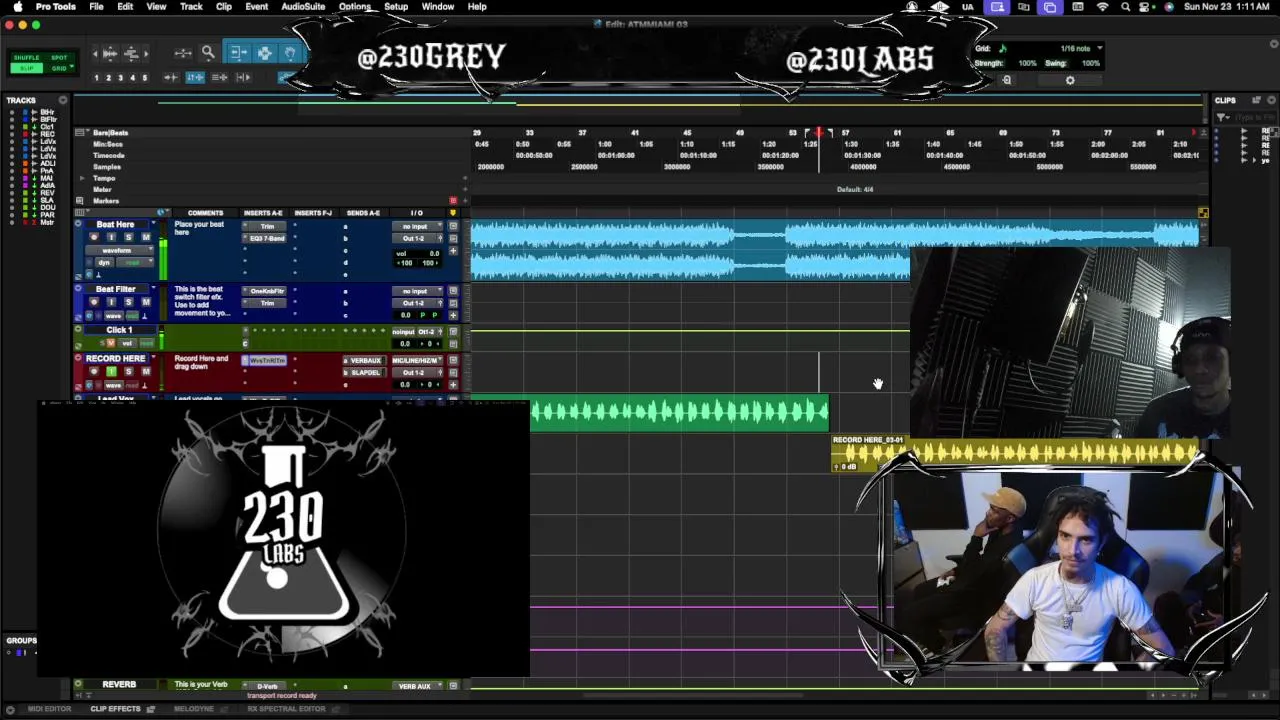Open the Clips filter funnel dropdown
This screenshot has height=720, width=1280.
1223,117
